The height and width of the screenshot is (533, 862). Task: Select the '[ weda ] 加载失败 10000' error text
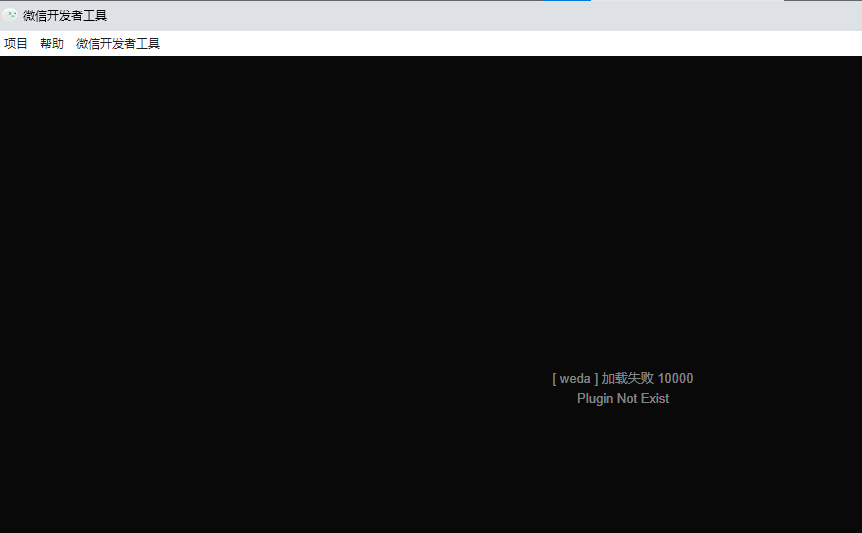(622, 379)
